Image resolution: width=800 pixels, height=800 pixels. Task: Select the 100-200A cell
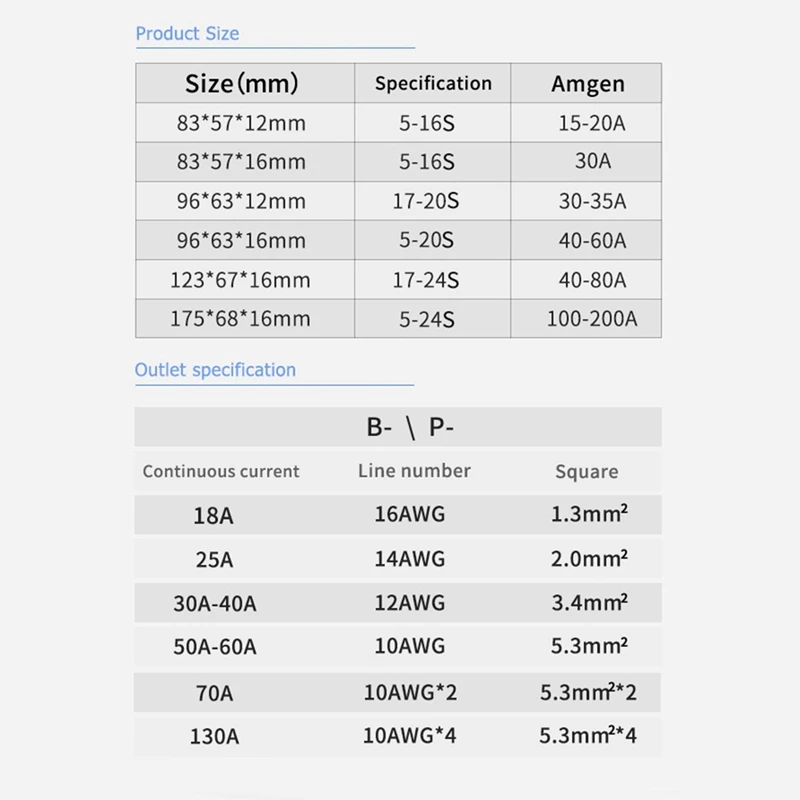click(x=591, y=320)
